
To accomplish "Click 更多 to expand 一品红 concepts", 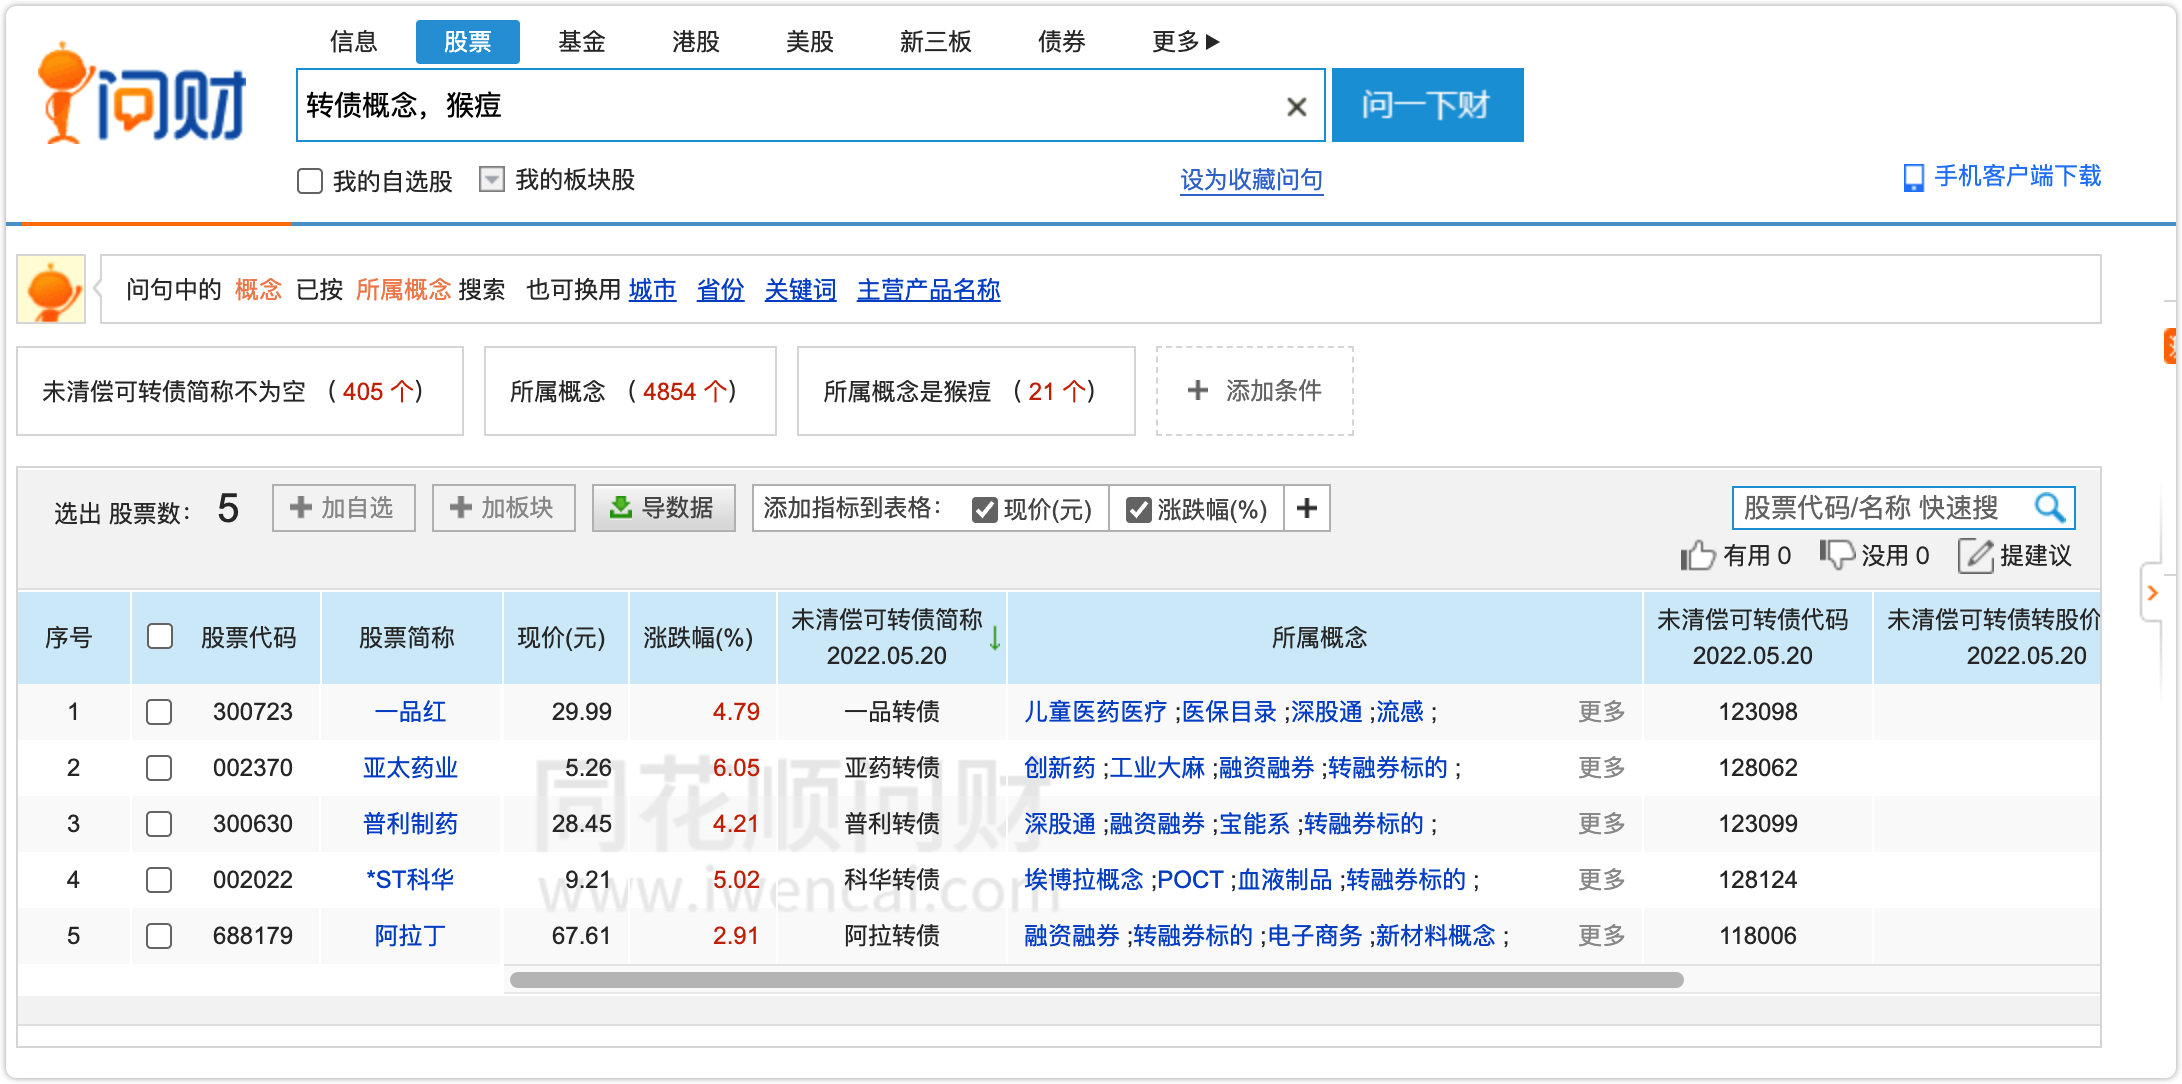I will [x=1604, y=712].
